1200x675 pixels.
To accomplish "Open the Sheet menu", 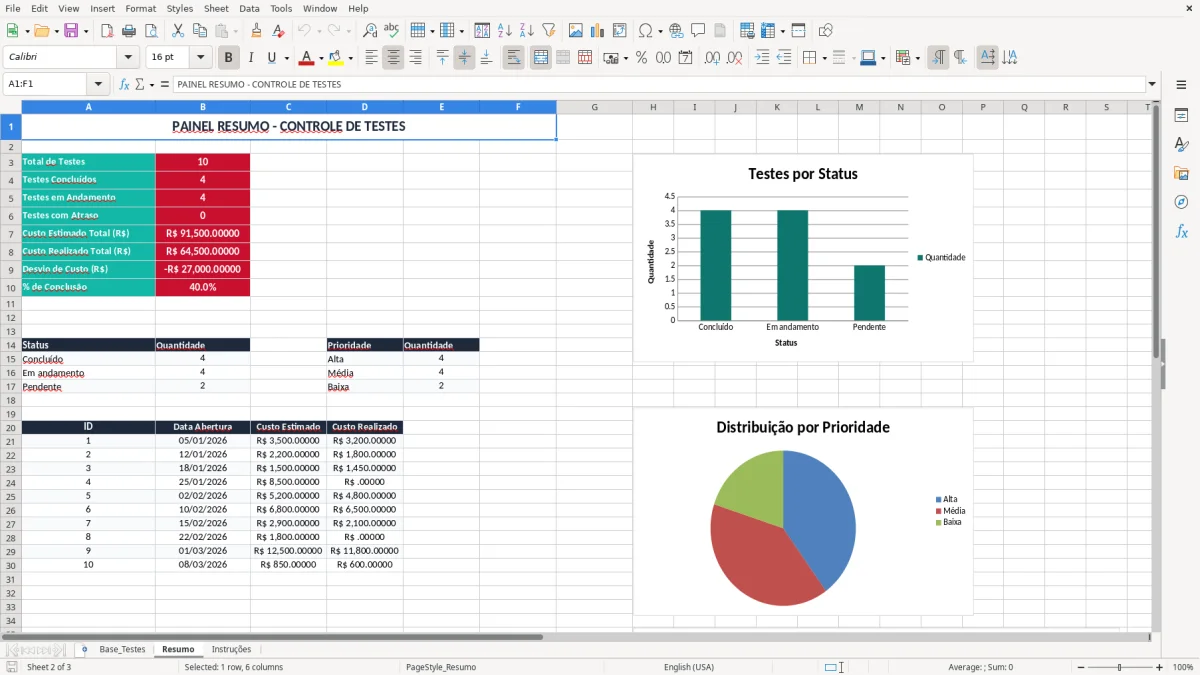I will 216,8.
